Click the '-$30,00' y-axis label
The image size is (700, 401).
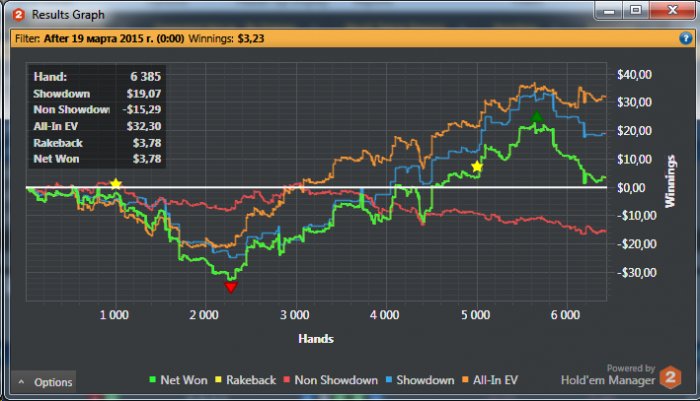pyautogui.click(x=637, y=272)
